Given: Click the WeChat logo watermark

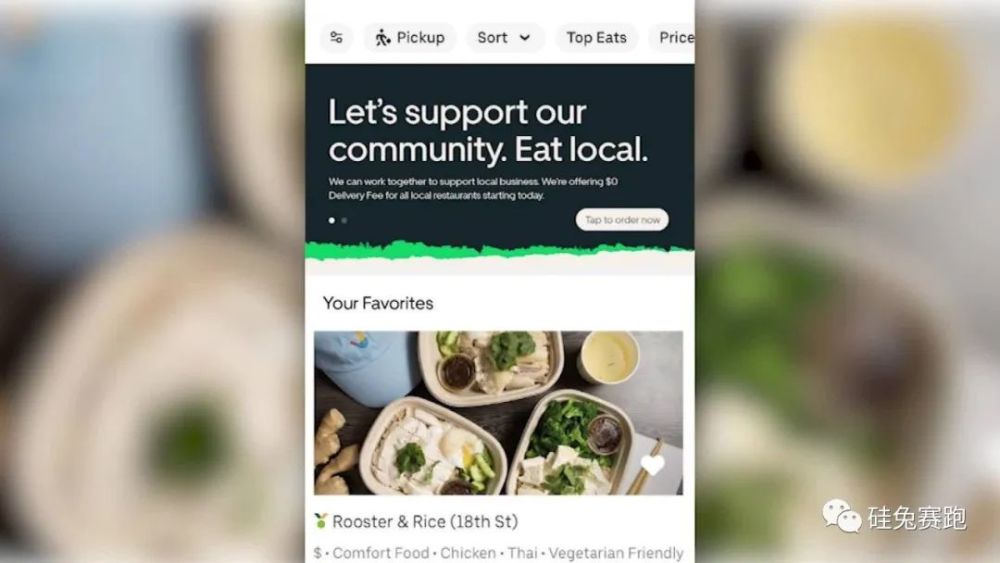Looking at the screenshot, I should 841,515.
